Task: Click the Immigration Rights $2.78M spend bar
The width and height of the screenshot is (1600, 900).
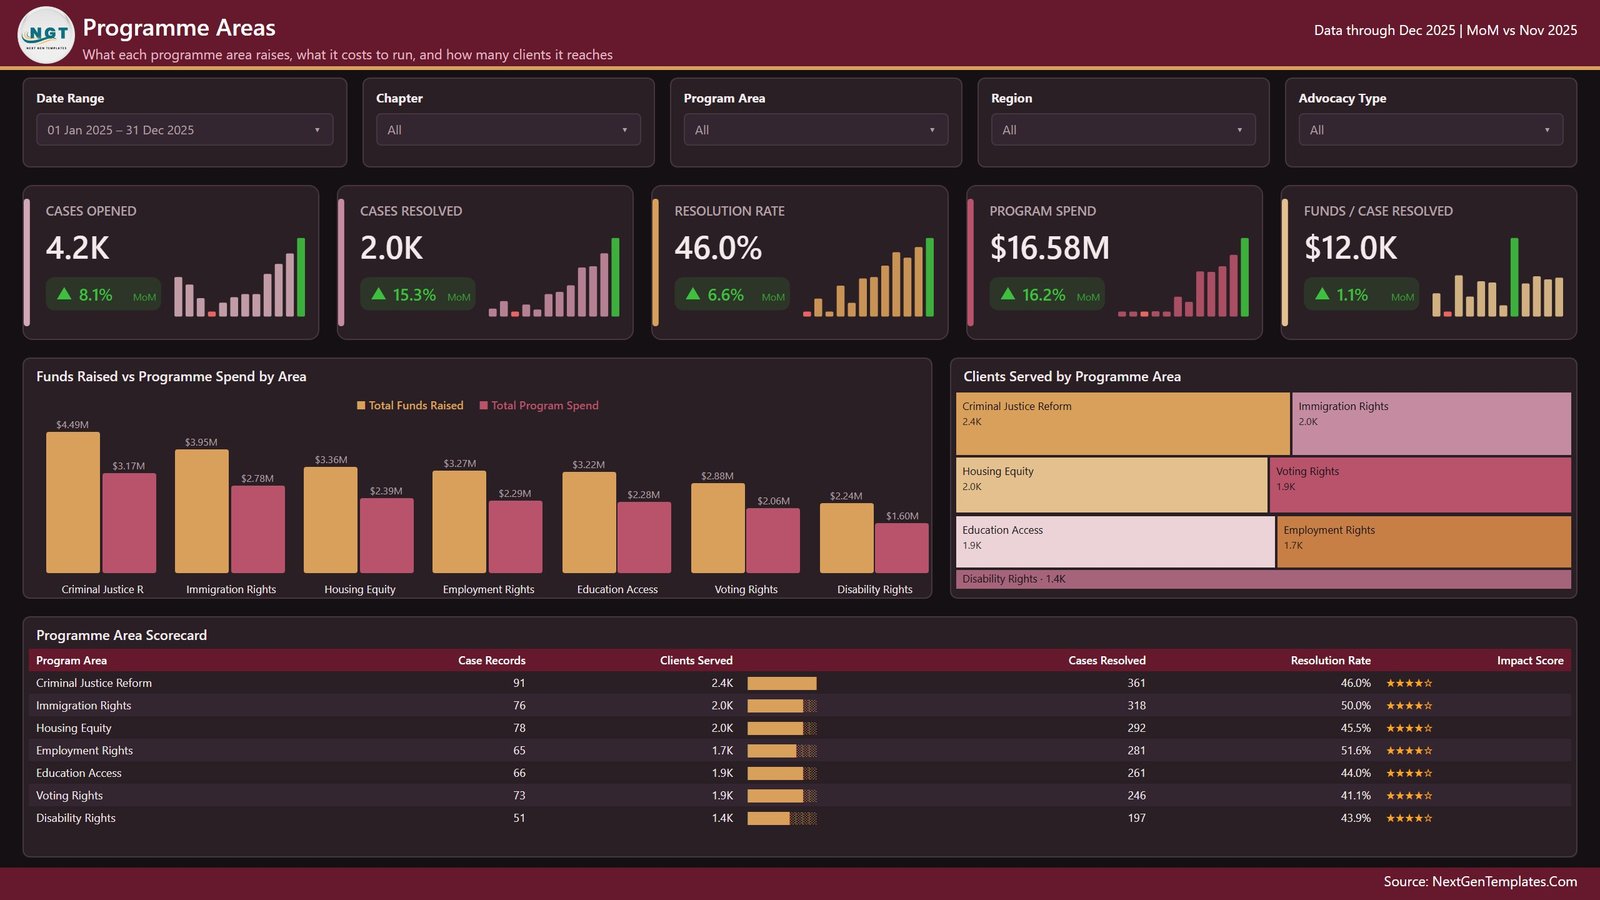Action: 258,529
